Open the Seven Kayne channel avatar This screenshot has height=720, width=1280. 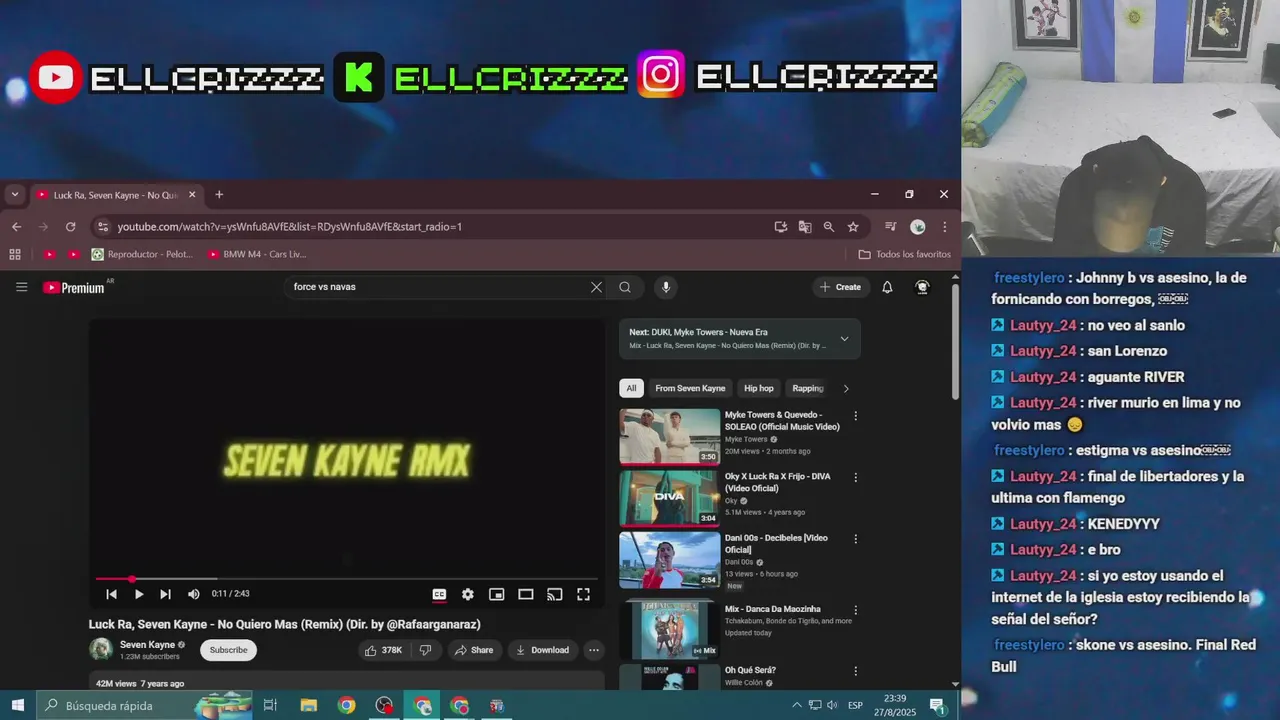click(101, 650)
